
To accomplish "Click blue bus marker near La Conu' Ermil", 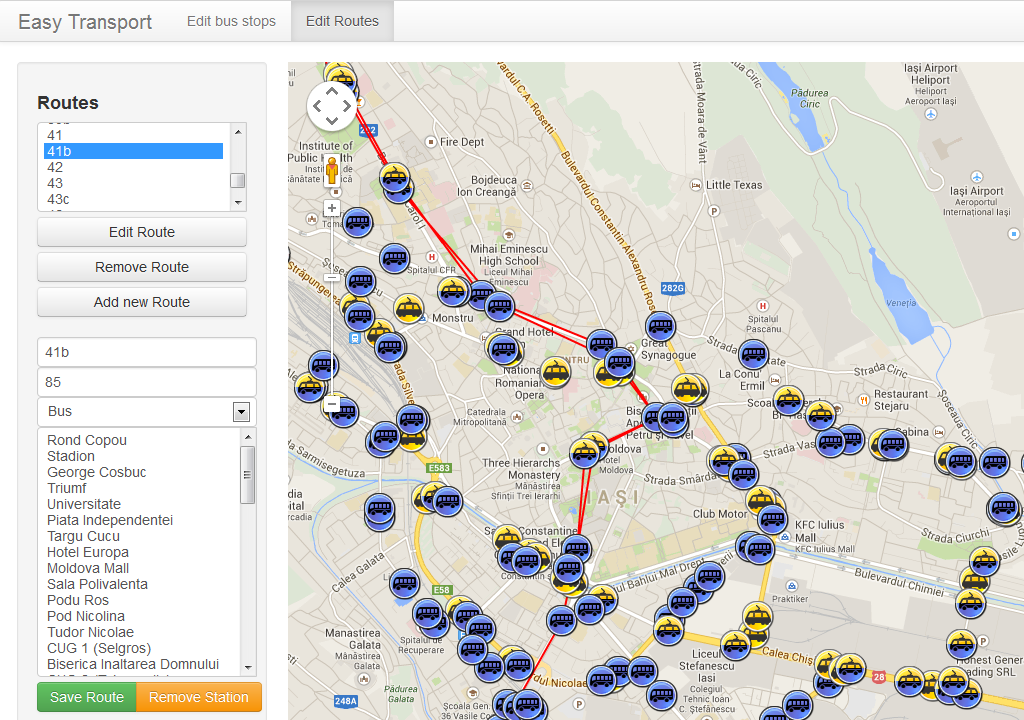I will 753,354.
